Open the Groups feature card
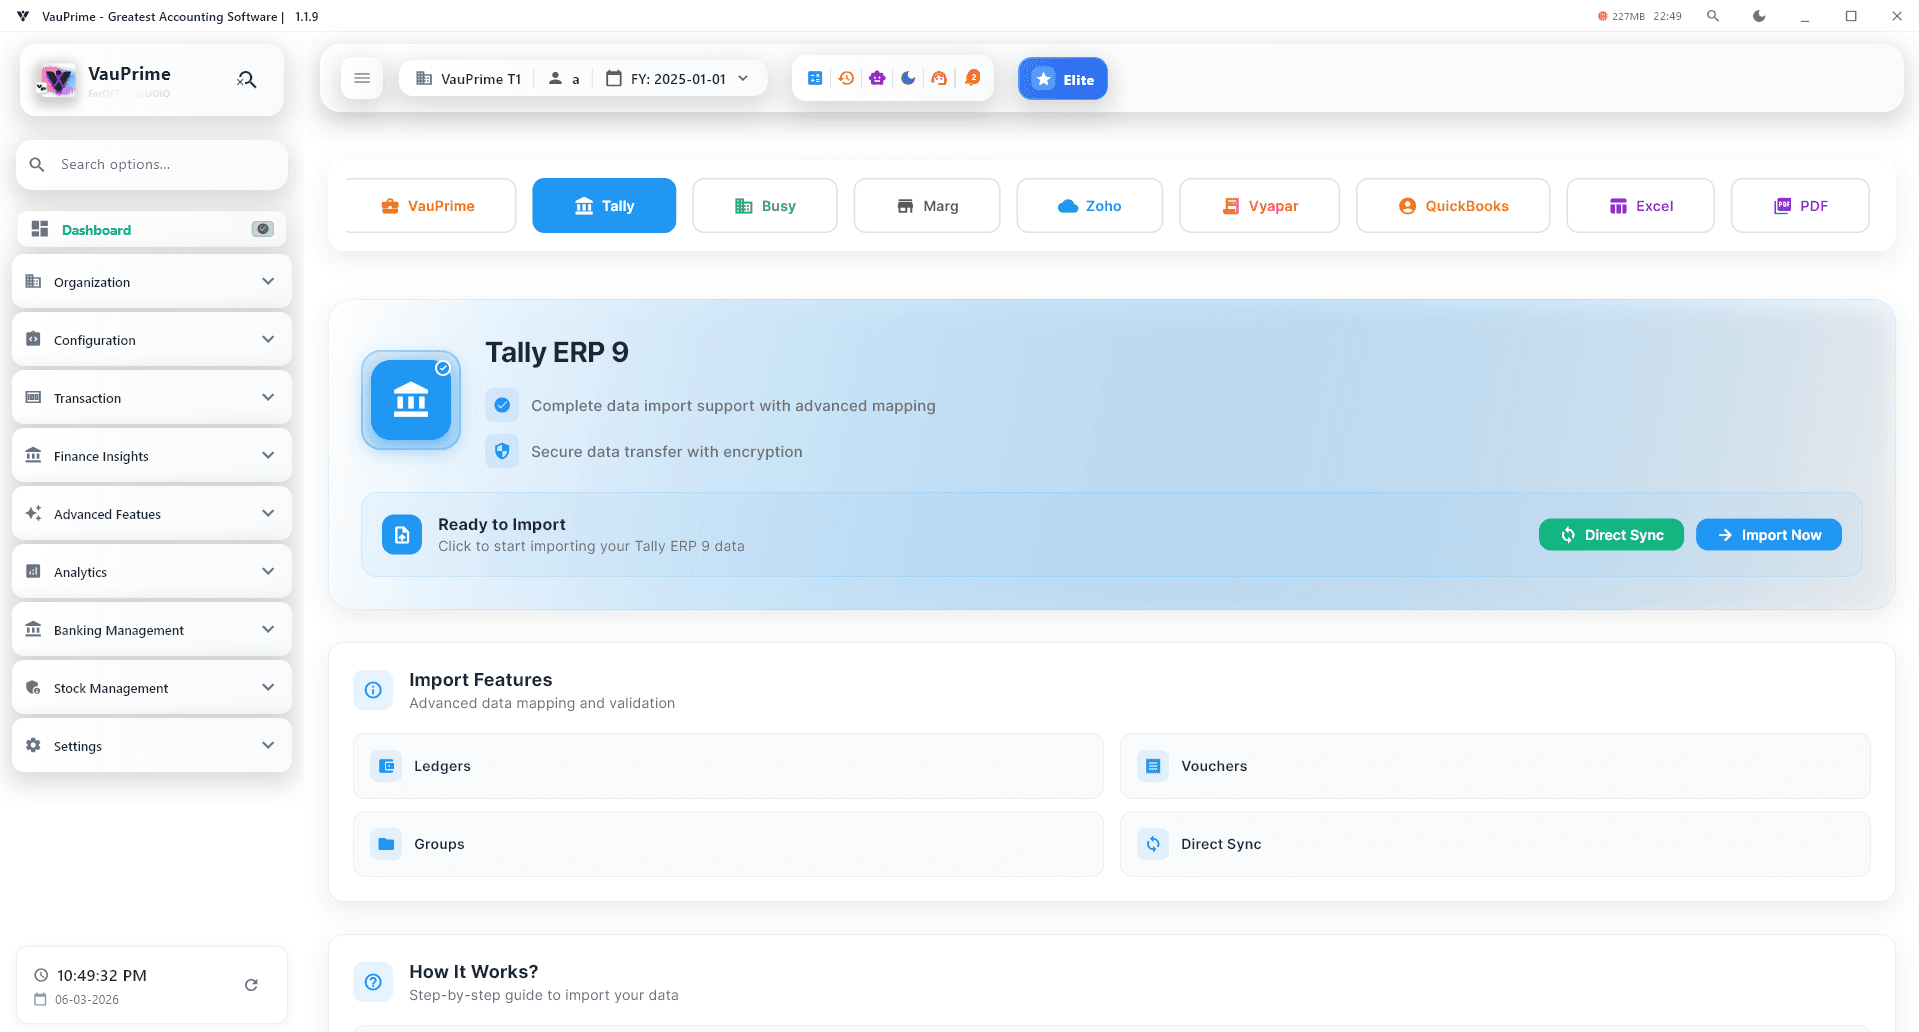 click(728, 844)
